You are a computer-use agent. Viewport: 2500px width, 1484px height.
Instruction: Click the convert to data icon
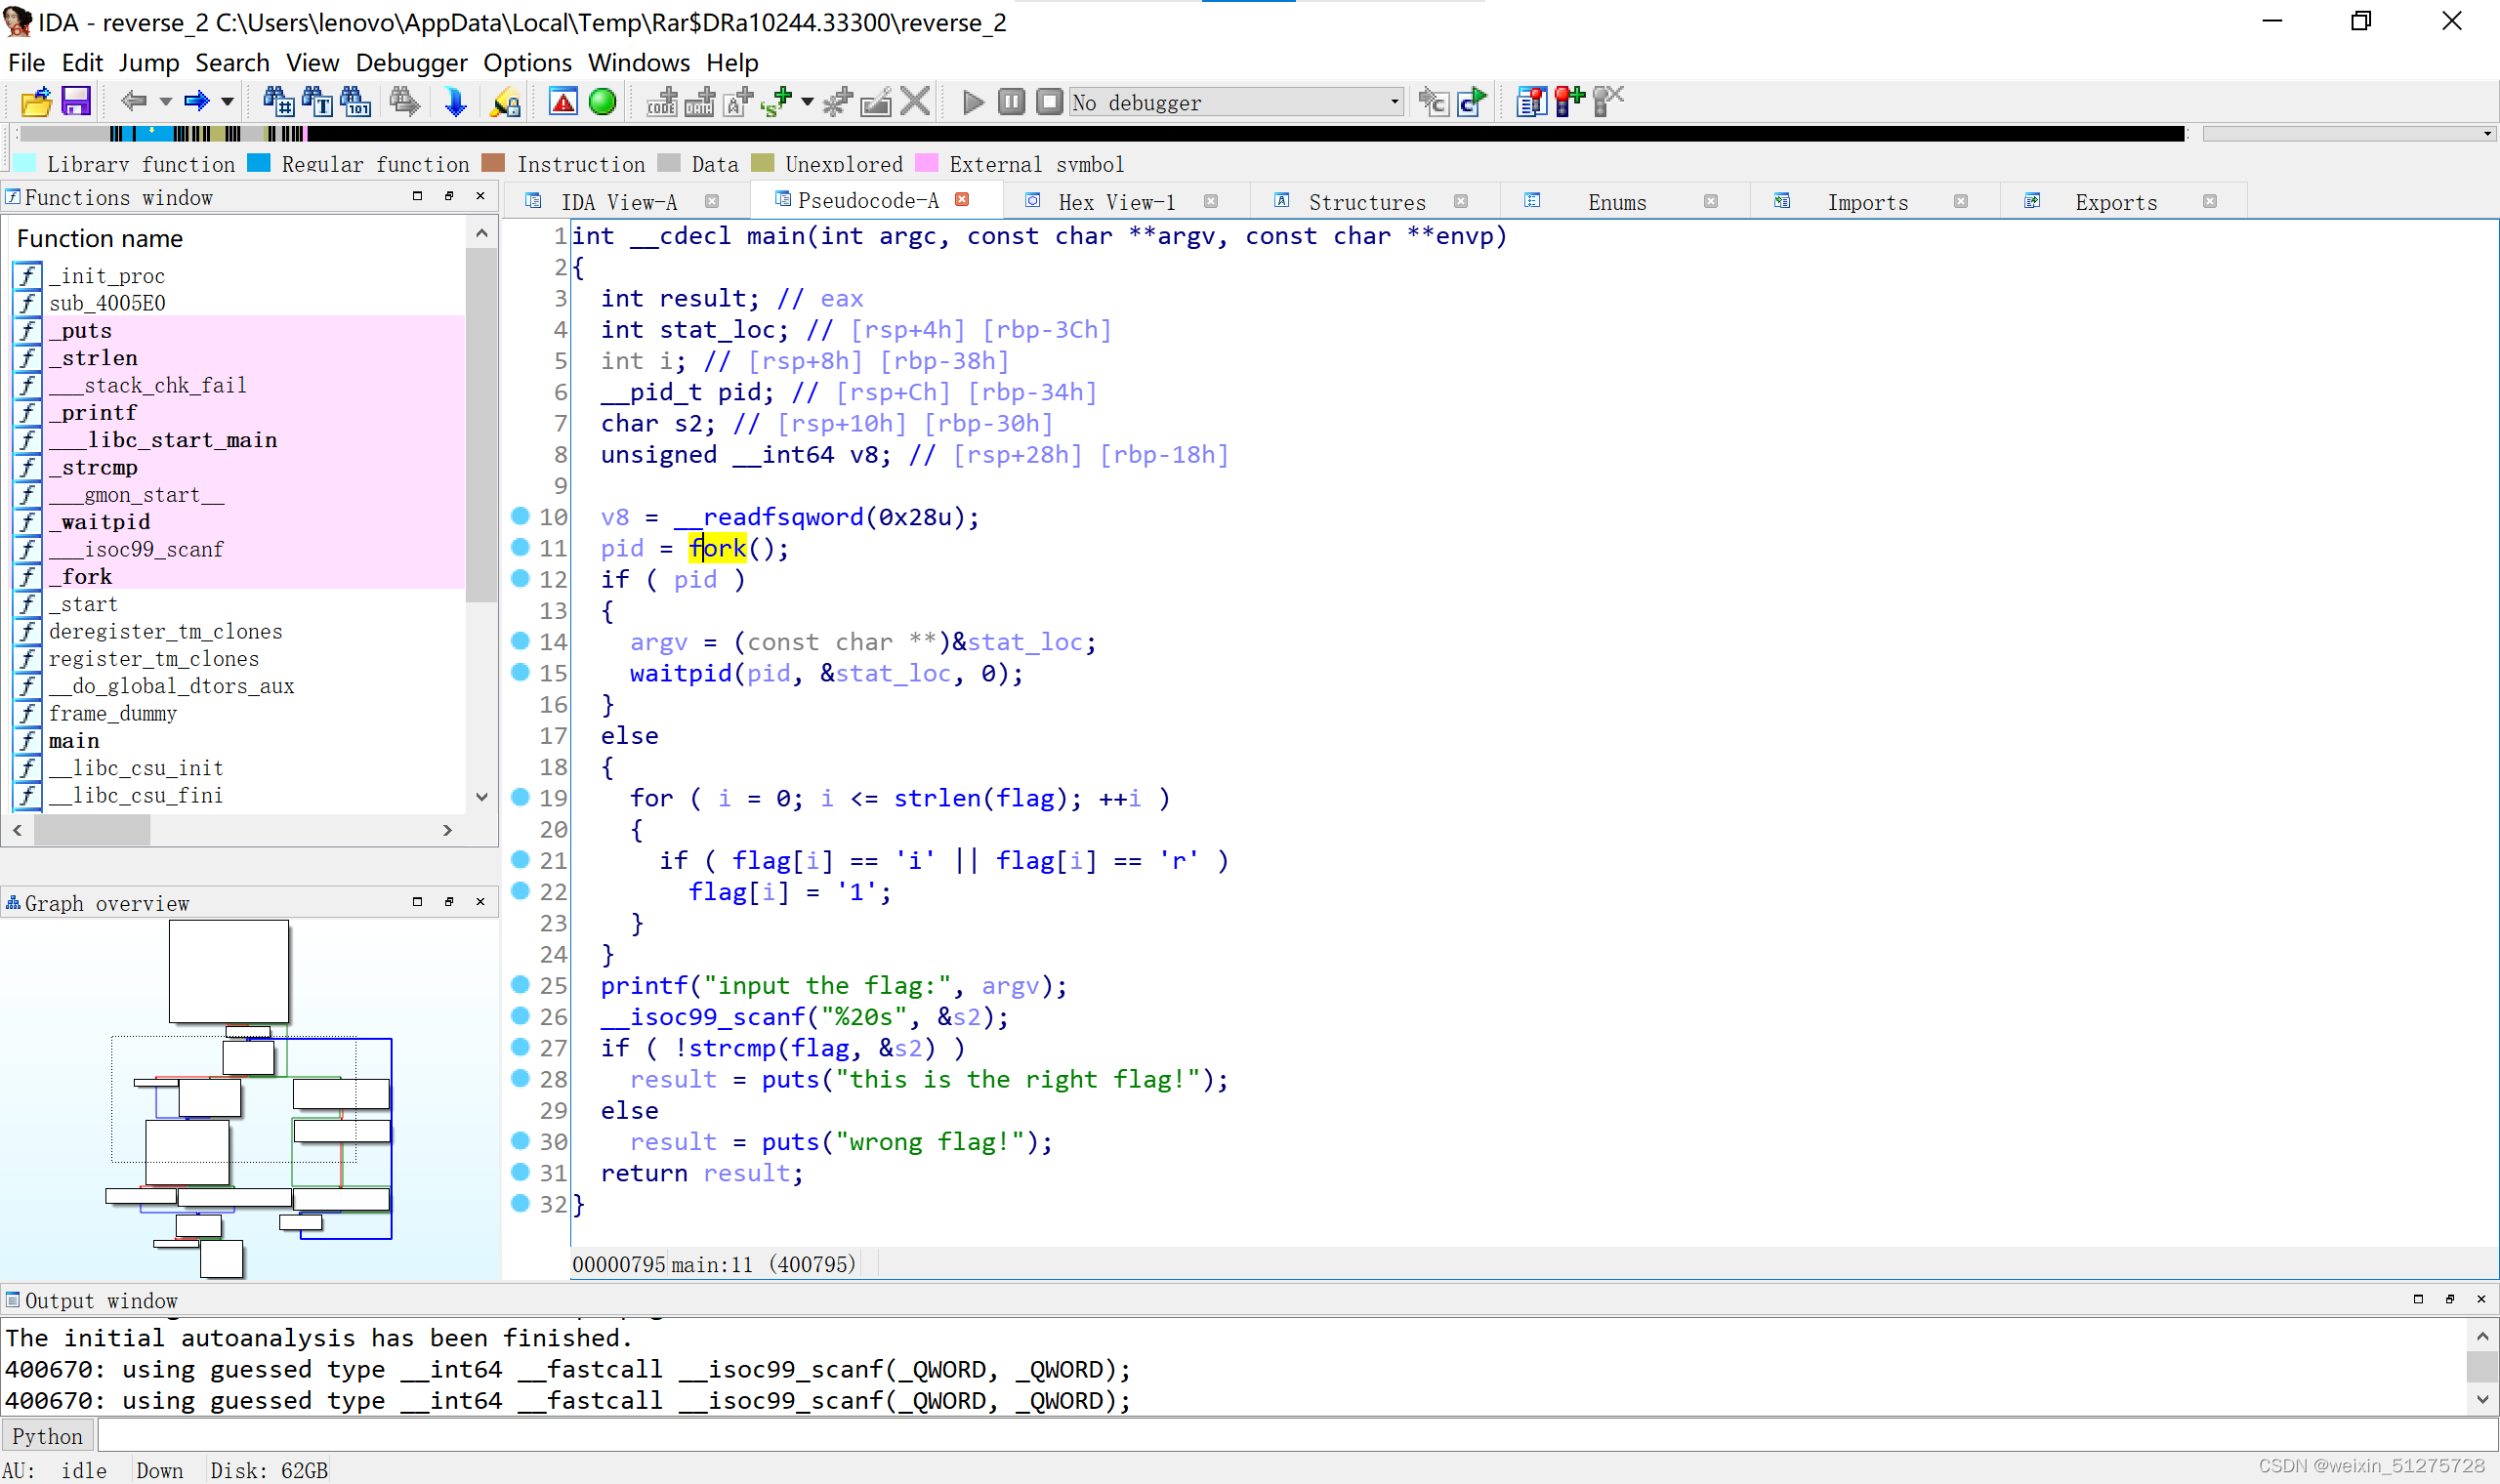(700, 102)
